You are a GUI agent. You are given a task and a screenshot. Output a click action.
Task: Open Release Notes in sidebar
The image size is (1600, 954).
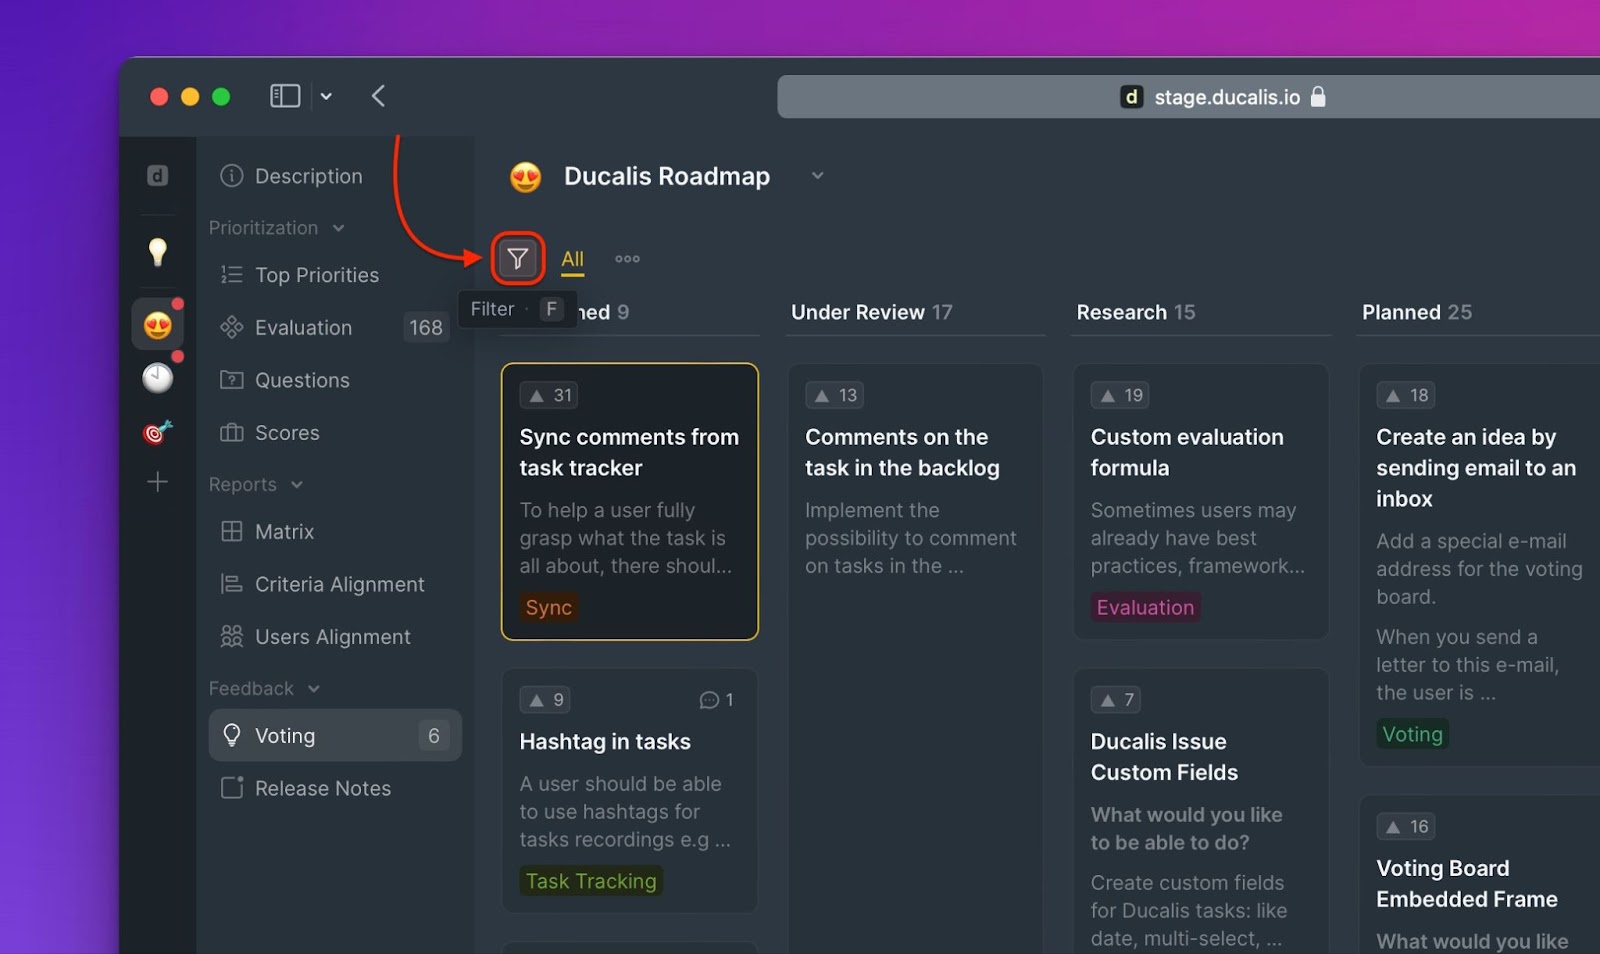[x=322, y=788]
